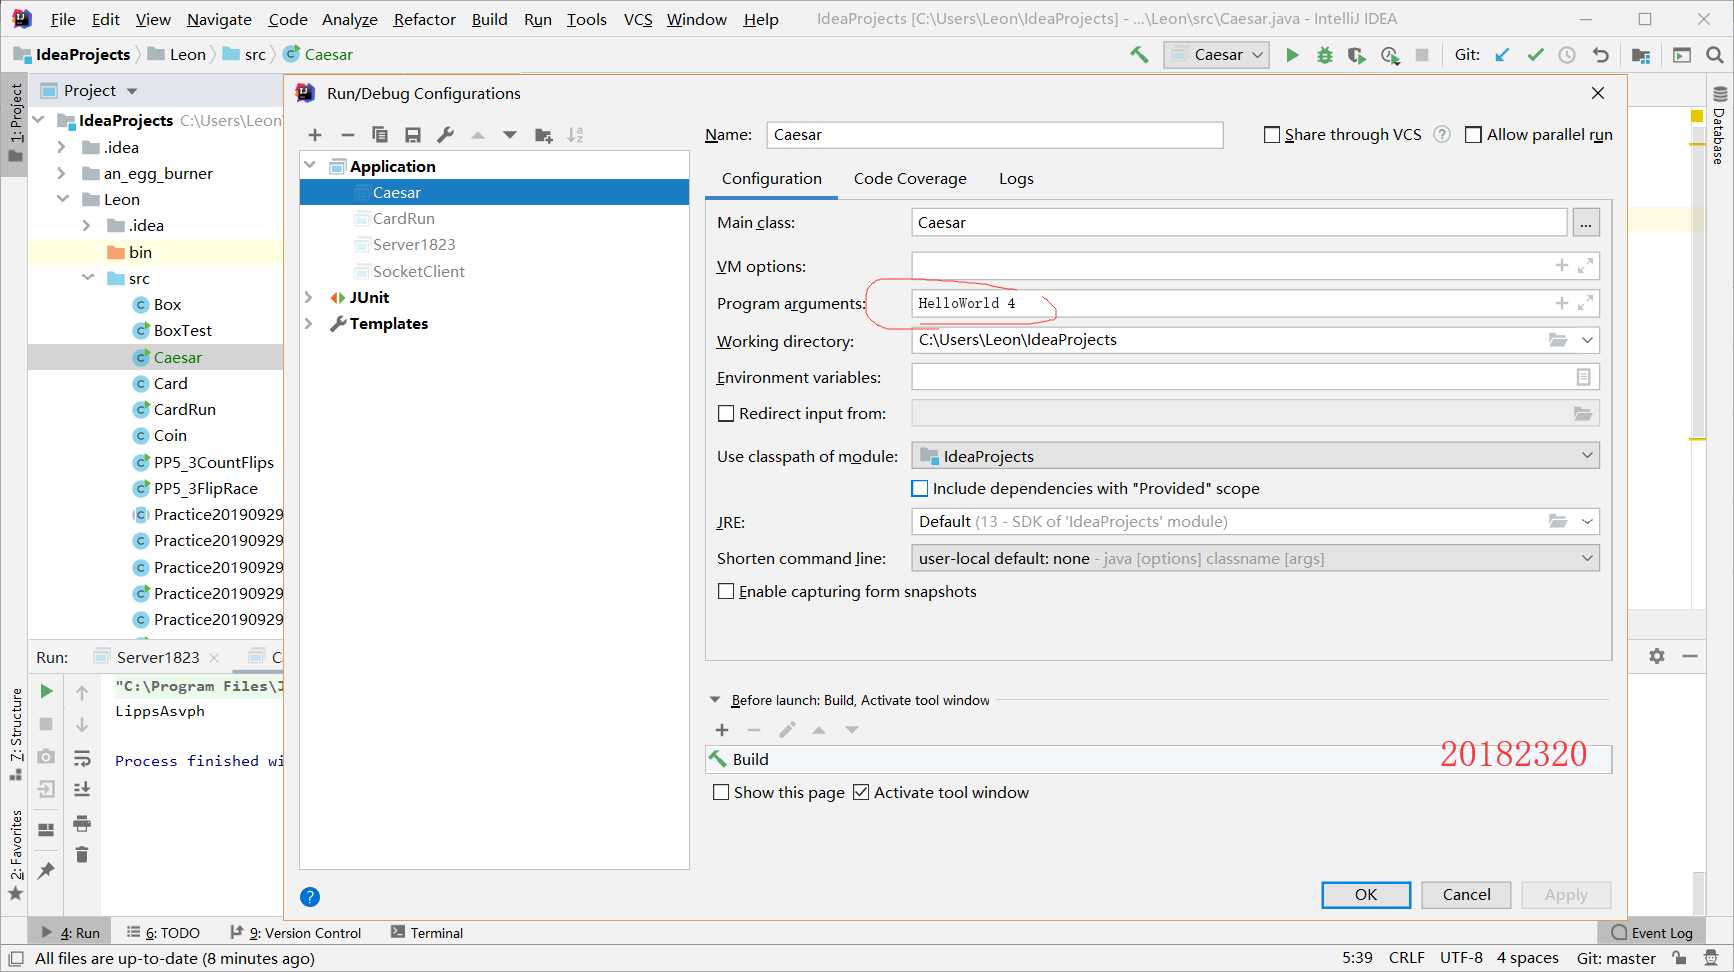Open the 9: Version Control tool window
Image resolution: width=1734 pixels, height=972 pixels.
click(295, 932)
